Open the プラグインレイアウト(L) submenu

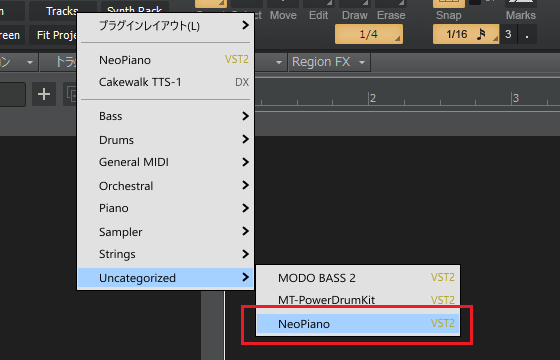point(165,26)
